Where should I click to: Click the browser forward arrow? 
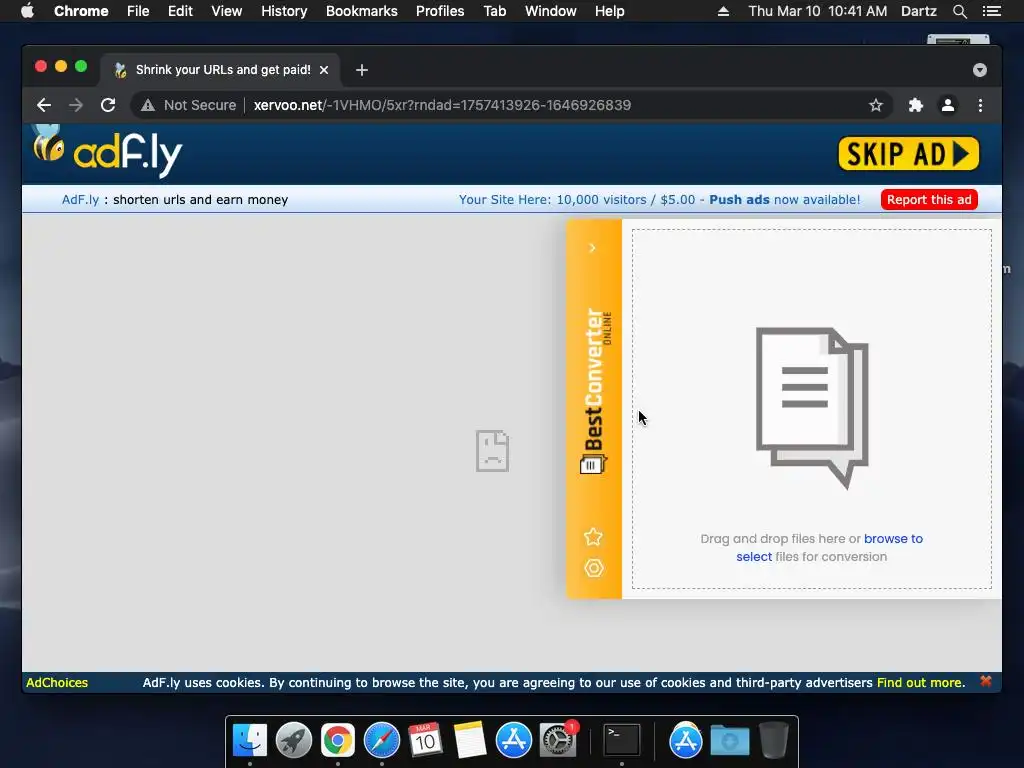coord(76,105)
